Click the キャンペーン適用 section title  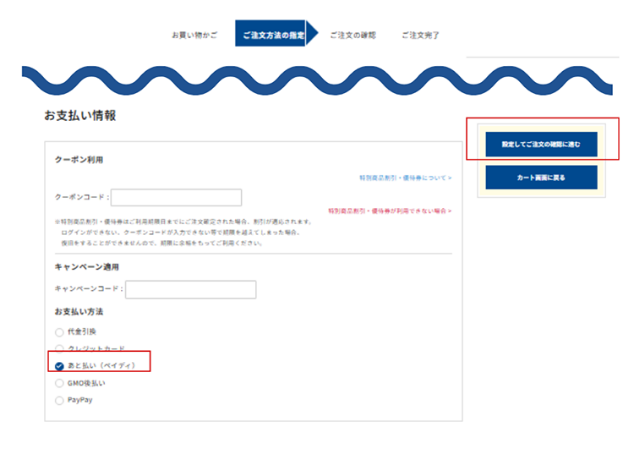(x=87, y=268)
